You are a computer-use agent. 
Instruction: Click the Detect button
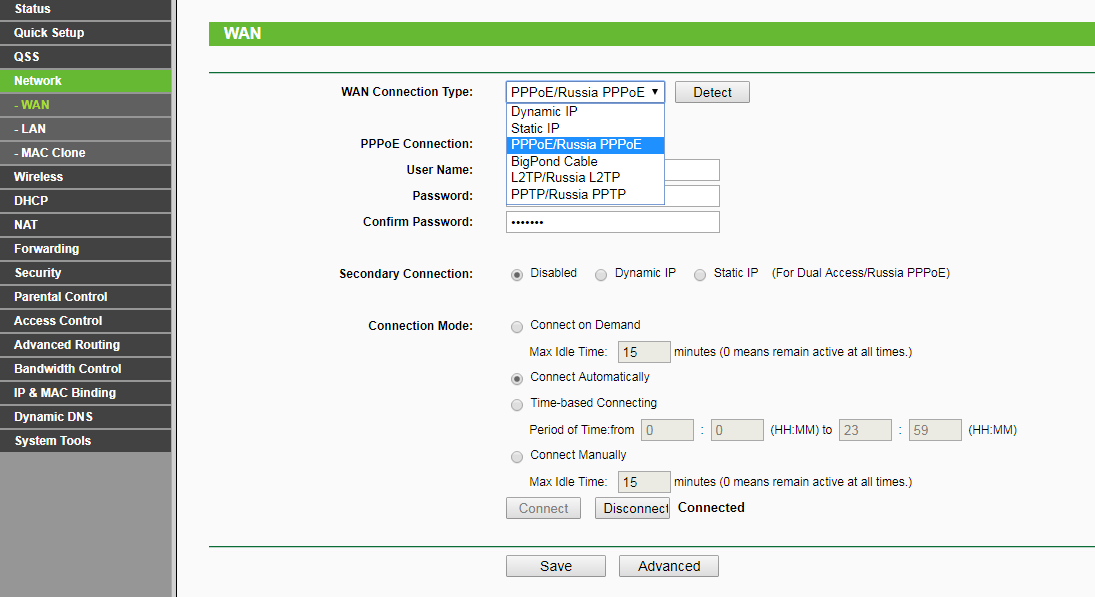[x=712, y=92]
